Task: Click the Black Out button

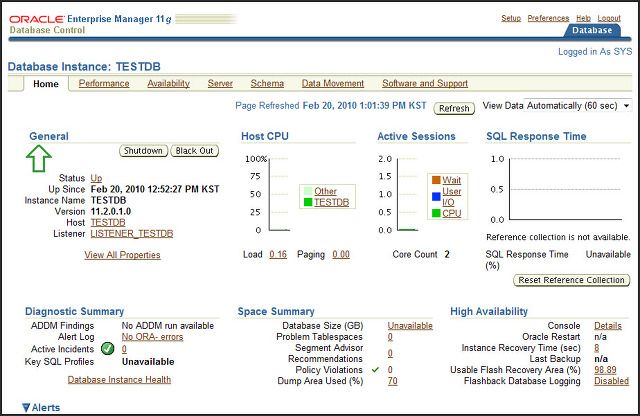Action: [x=194, y=151]
